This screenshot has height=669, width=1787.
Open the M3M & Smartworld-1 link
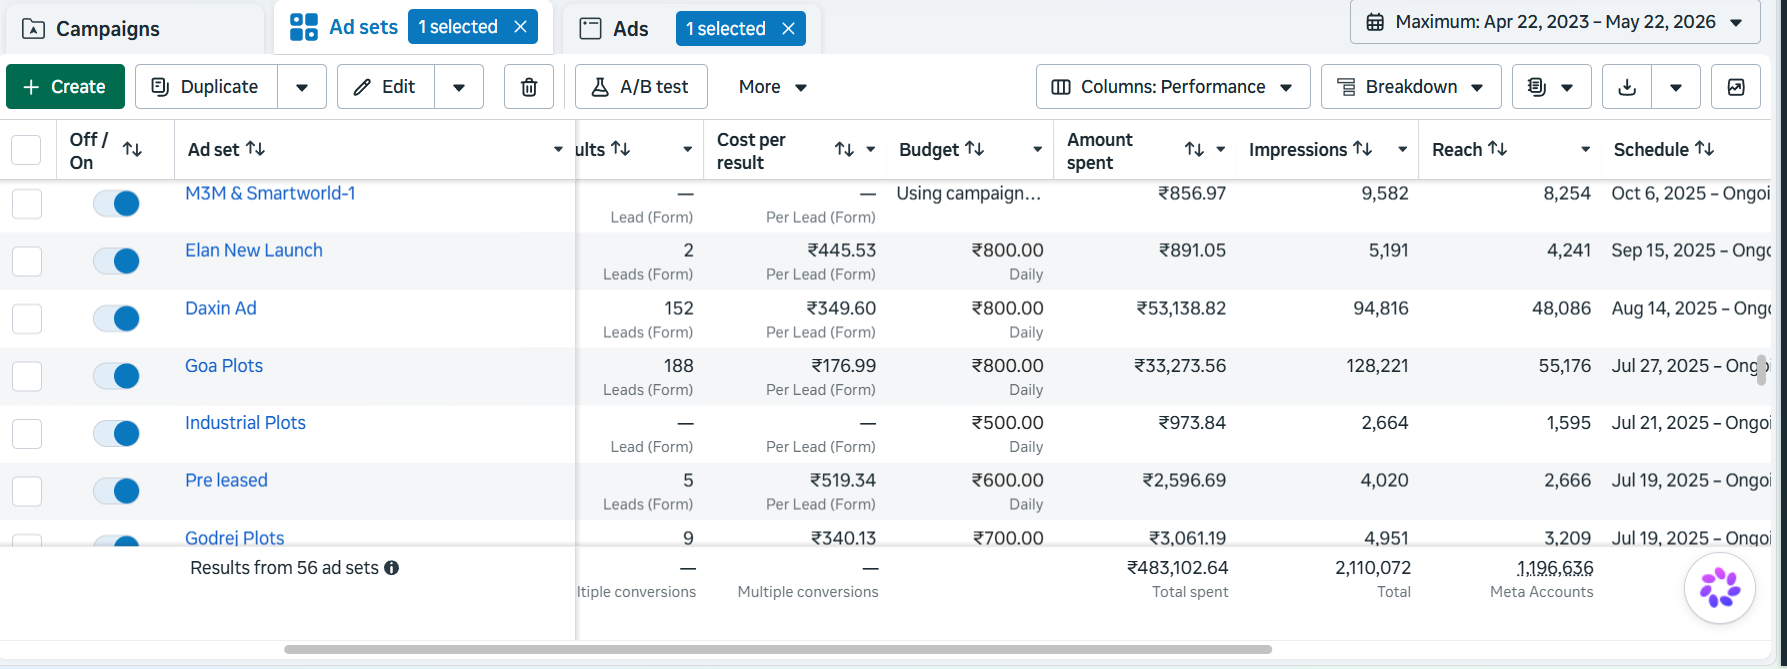click(x=270, y=193)
